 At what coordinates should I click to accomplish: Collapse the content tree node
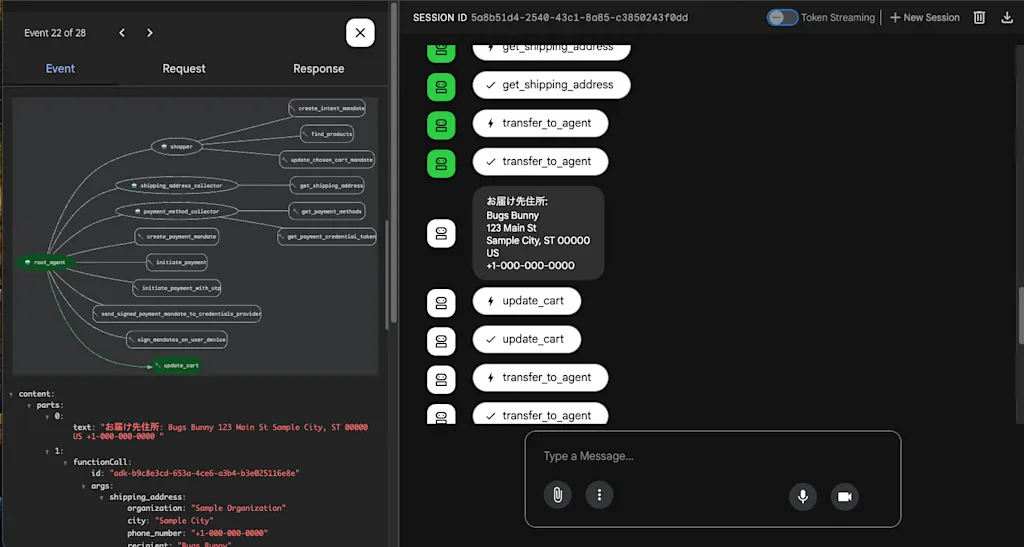click(x=11, y=394)
